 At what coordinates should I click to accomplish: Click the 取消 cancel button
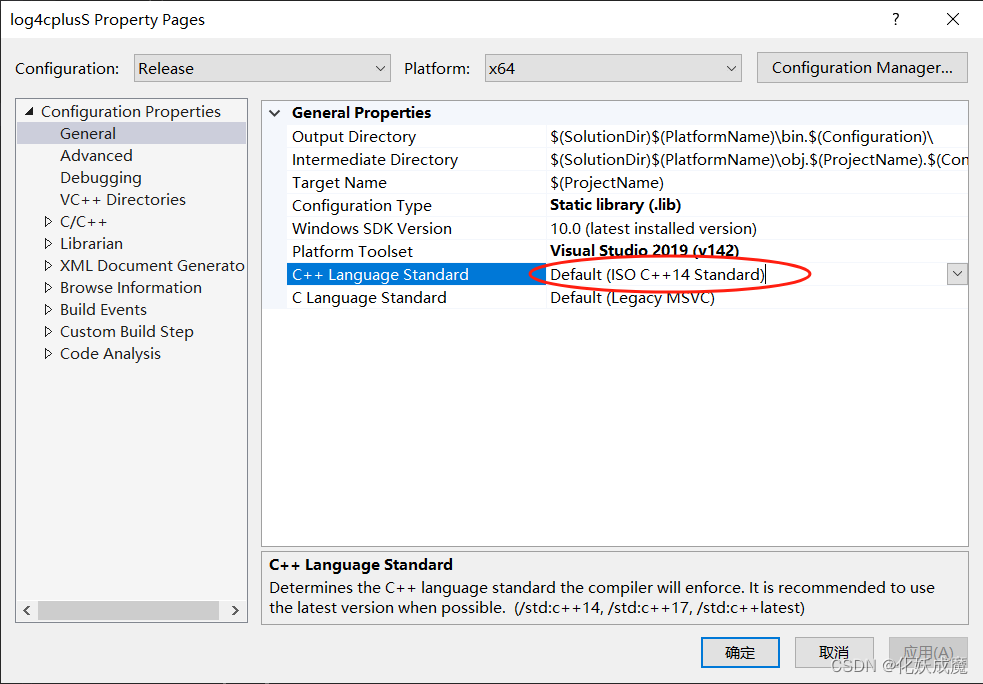tap(834, 652)
